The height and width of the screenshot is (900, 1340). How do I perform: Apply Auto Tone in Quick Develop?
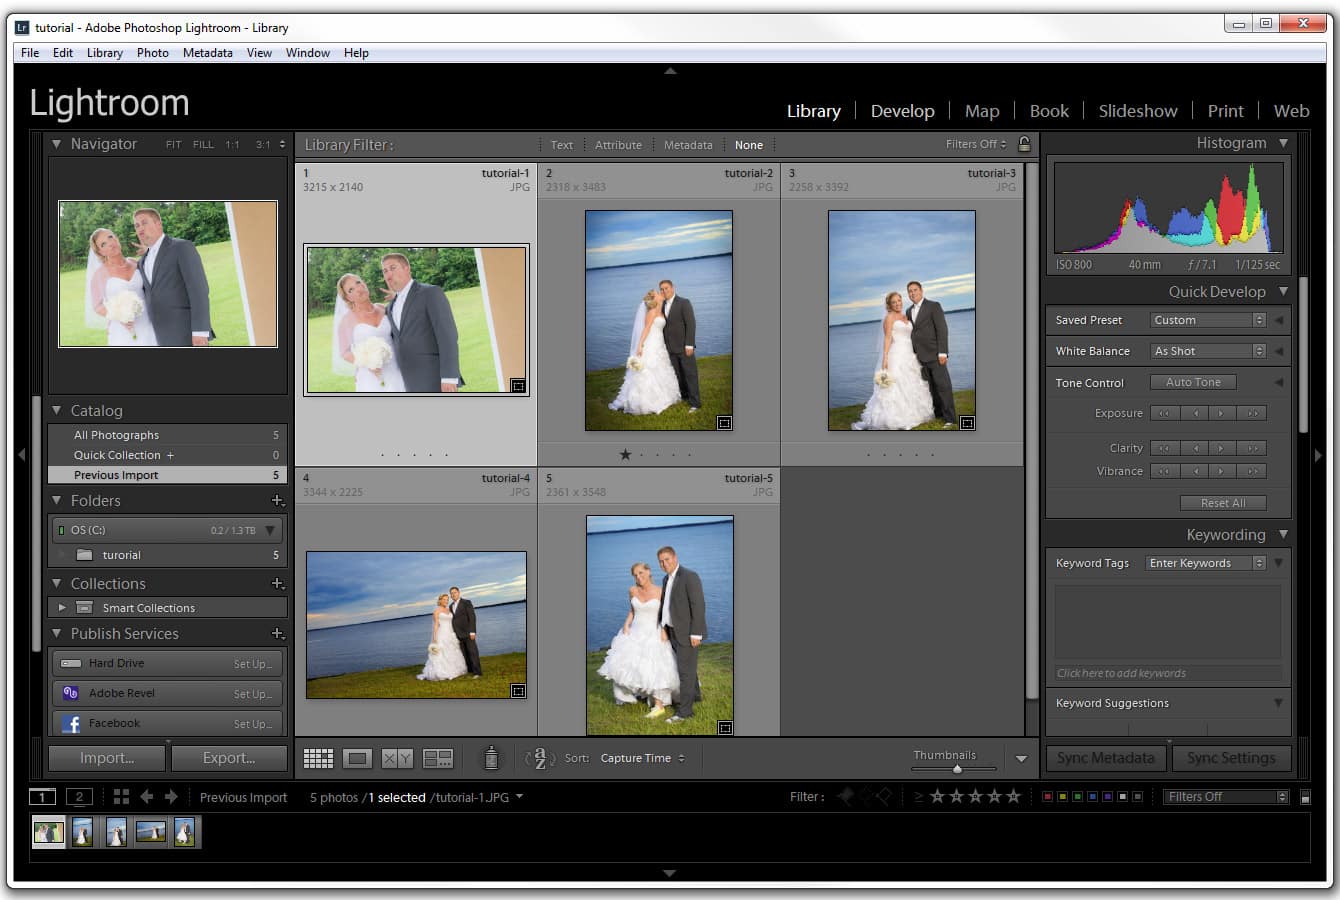click(x=1193, y=381)
